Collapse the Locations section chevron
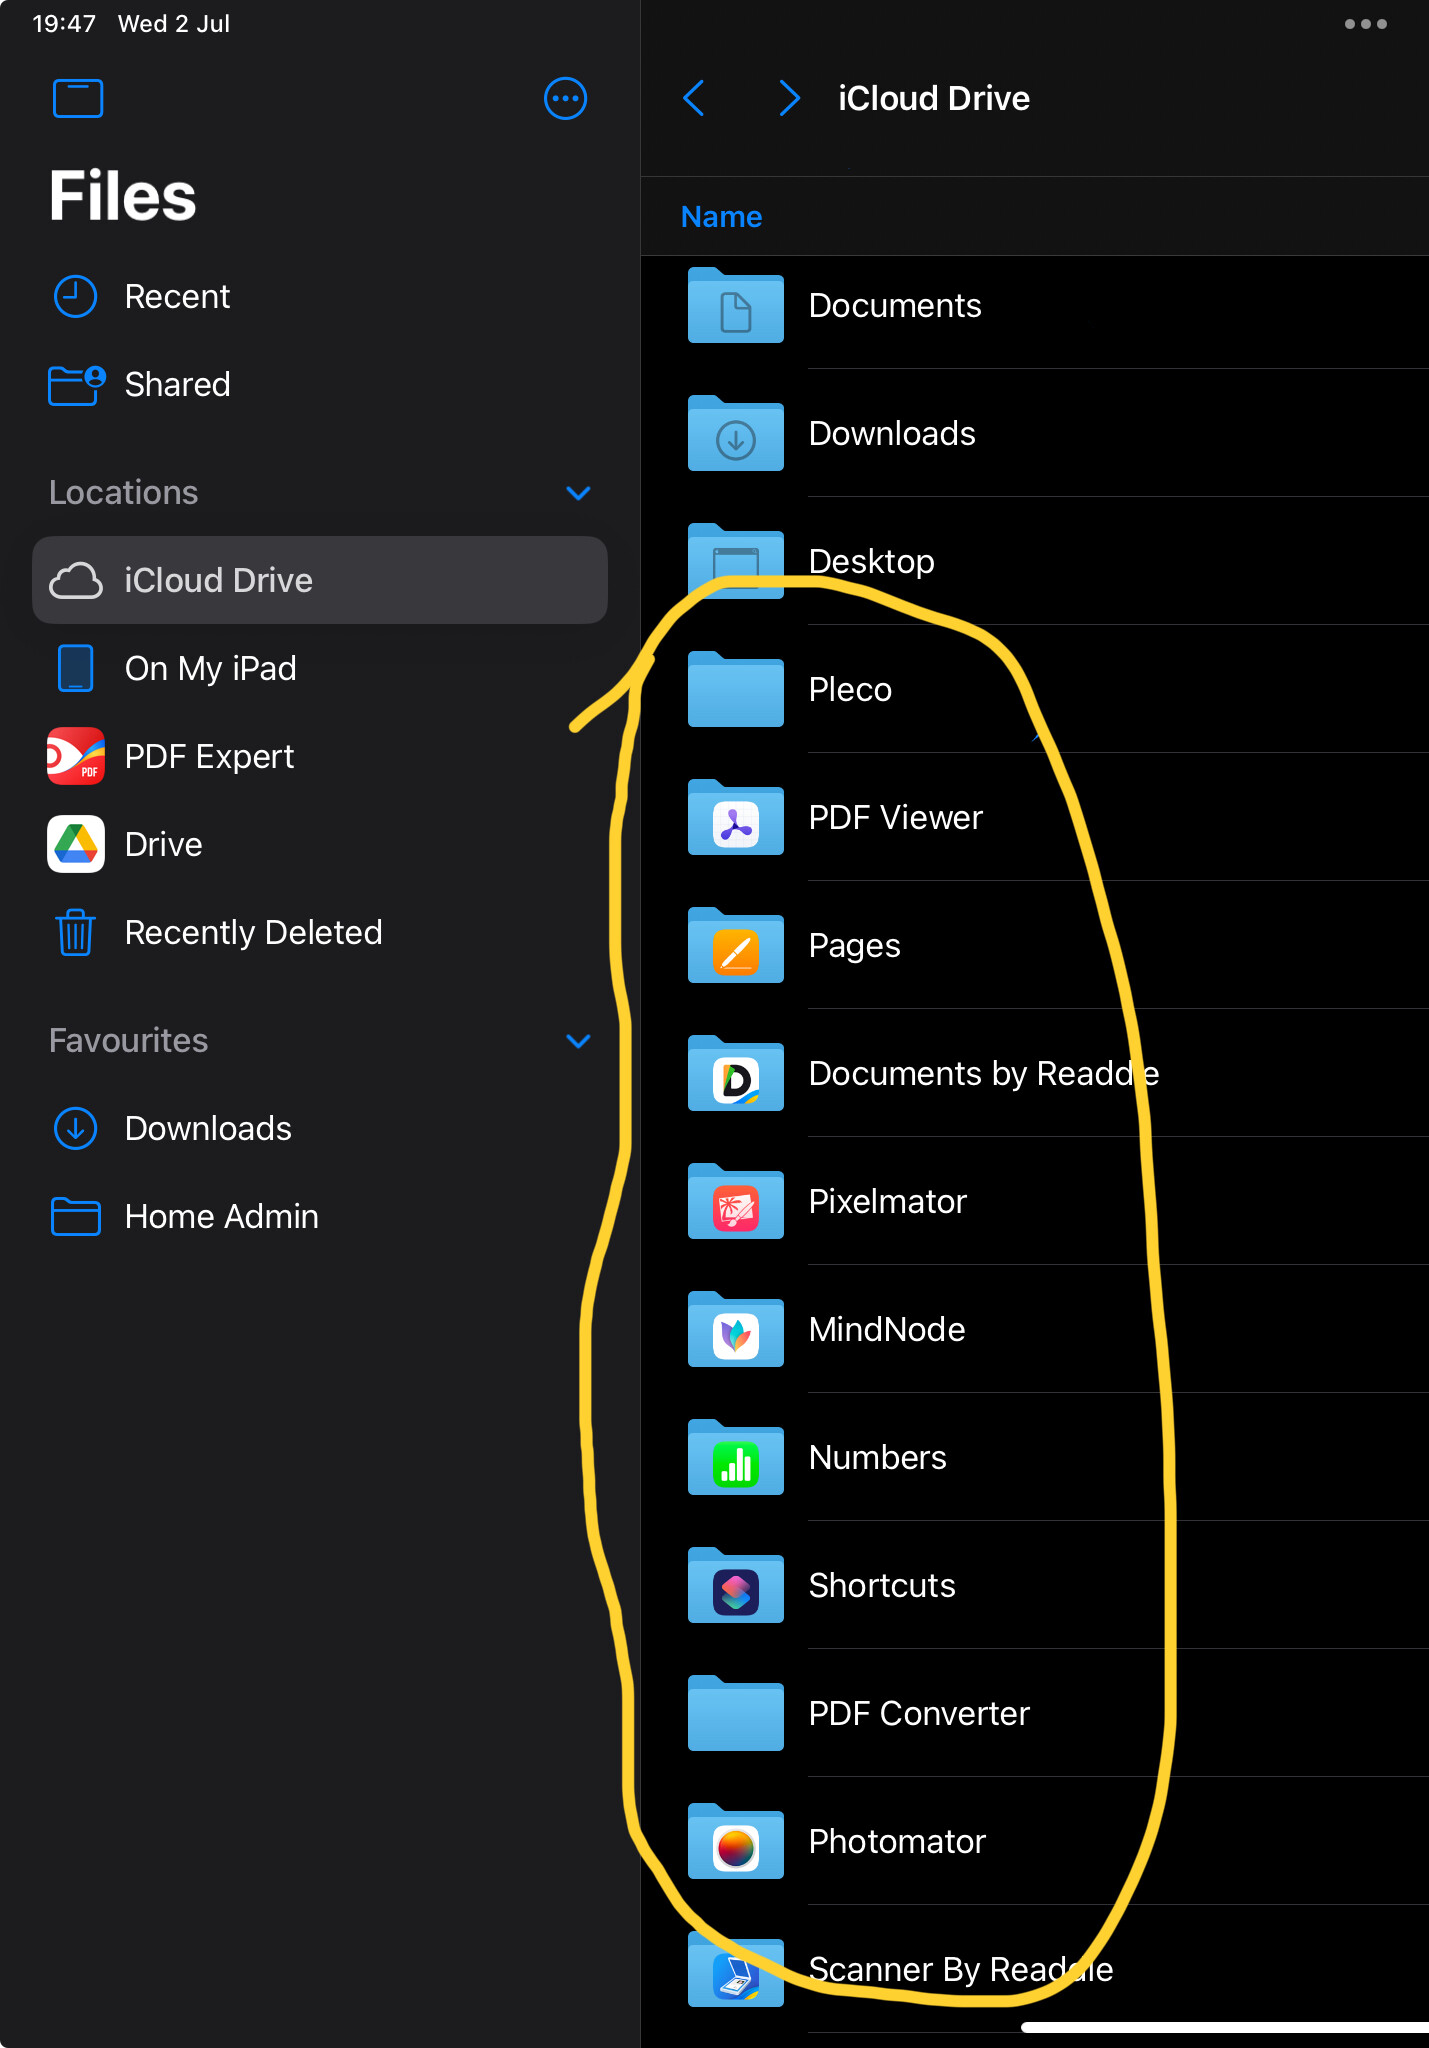This screenshot has width=1429, height=2048. (x=578, y=493)
